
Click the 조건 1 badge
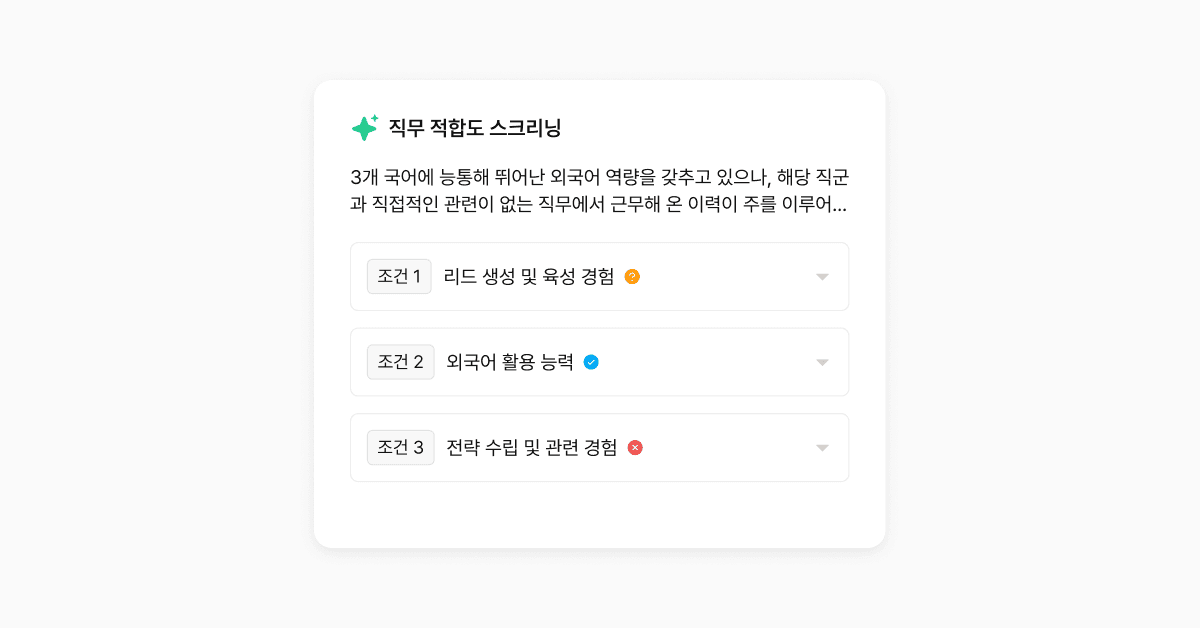click(399, 277)
